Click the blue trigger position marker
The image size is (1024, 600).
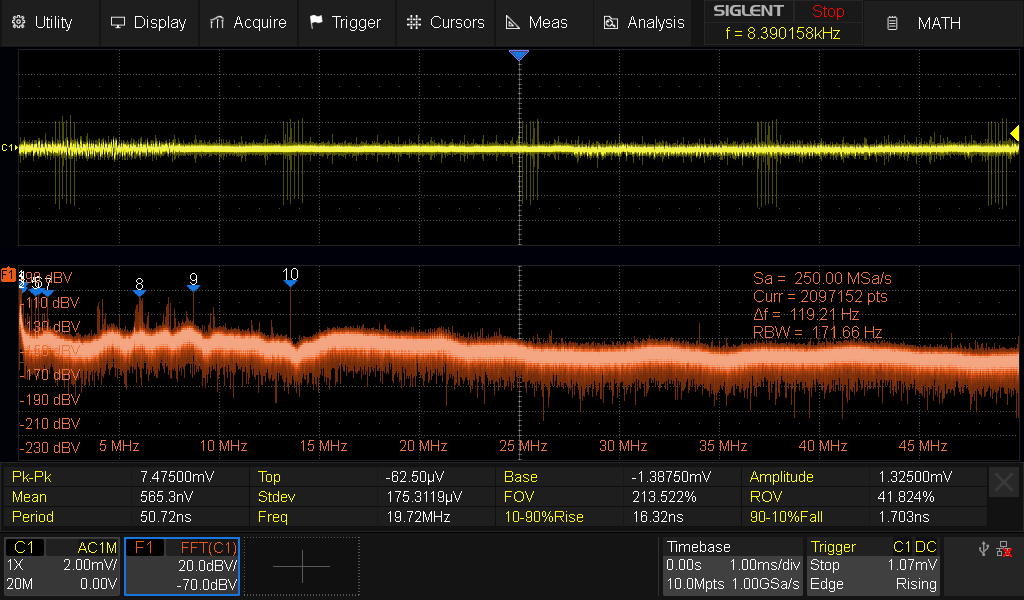coord(518,56)
